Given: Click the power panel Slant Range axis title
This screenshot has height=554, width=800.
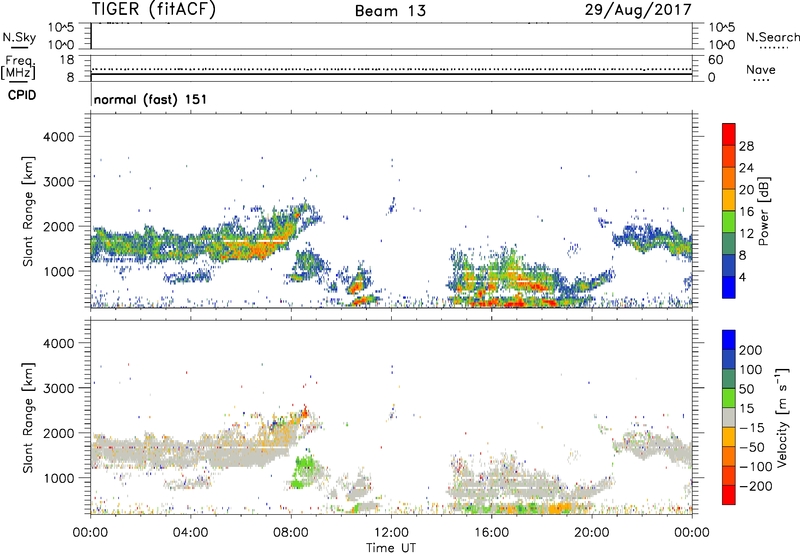Looking at the screenshot, I should coord(28,211).
